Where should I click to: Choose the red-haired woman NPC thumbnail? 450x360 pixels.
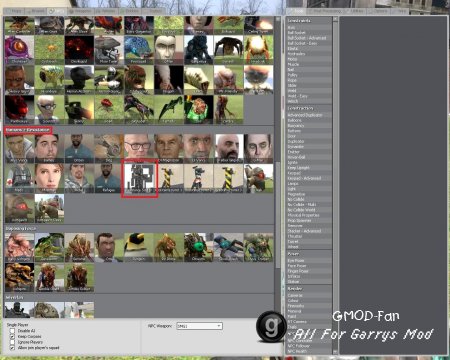[50, 178]
